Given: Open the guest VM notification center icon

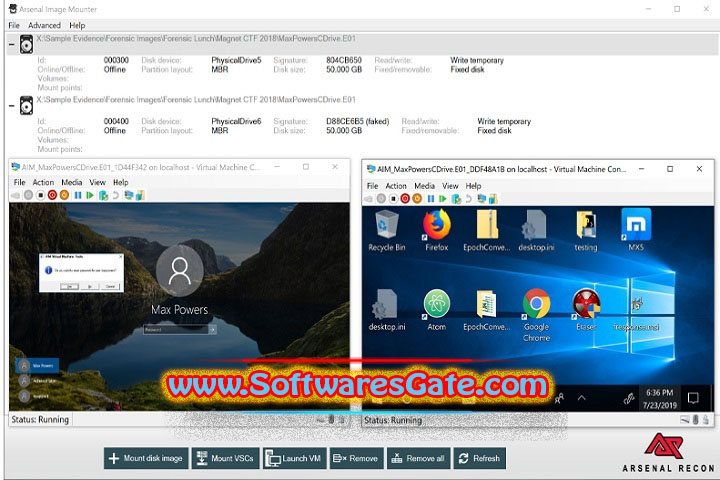Looking at the screenshot, I should coord(693,398).
